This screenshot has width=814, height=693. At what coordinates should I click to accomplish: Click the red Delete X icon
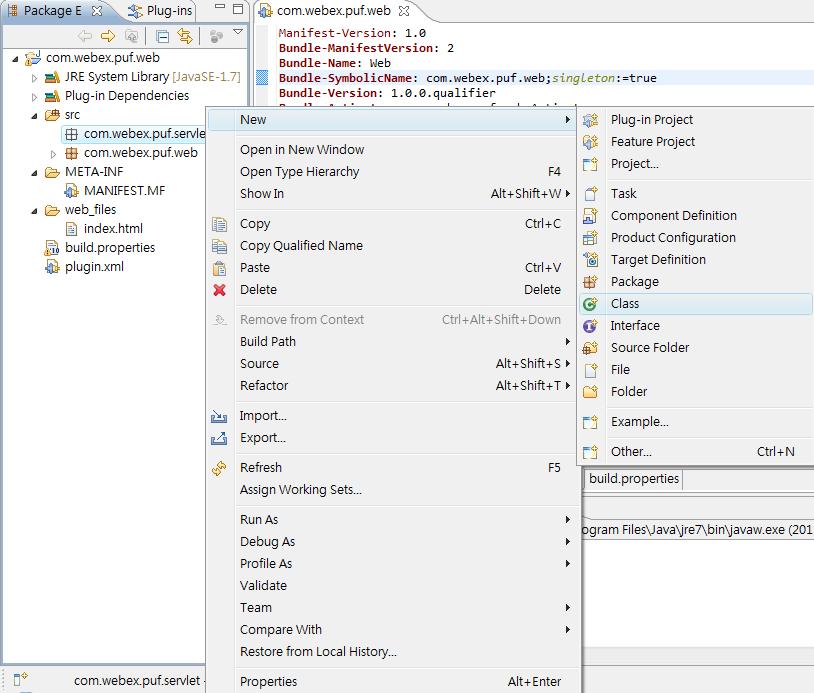coord(220,290)
